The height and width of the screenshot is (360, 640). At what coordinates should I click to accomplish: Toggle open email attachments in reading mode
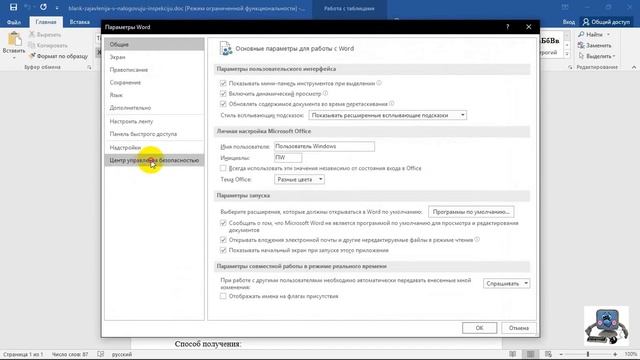223,240
